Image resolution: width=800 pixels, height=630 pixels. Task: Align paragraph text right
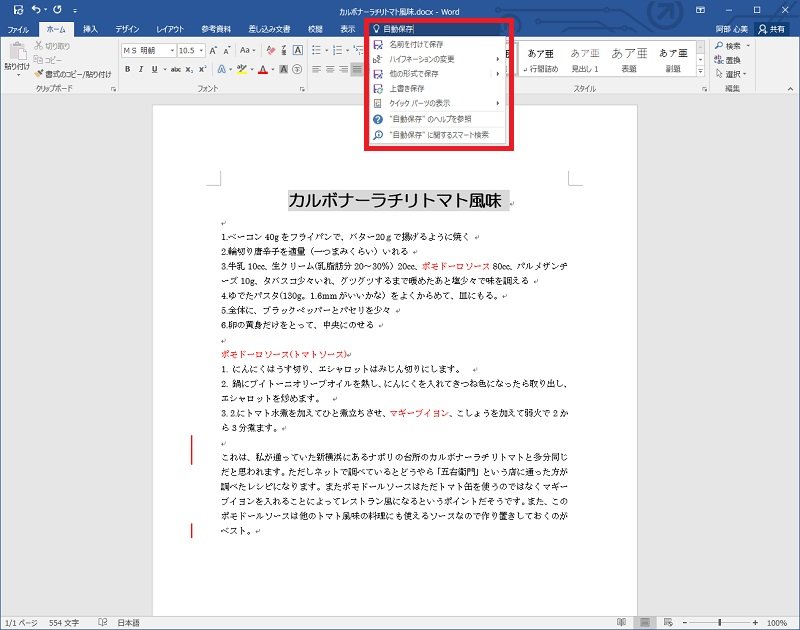click(344, 69)
